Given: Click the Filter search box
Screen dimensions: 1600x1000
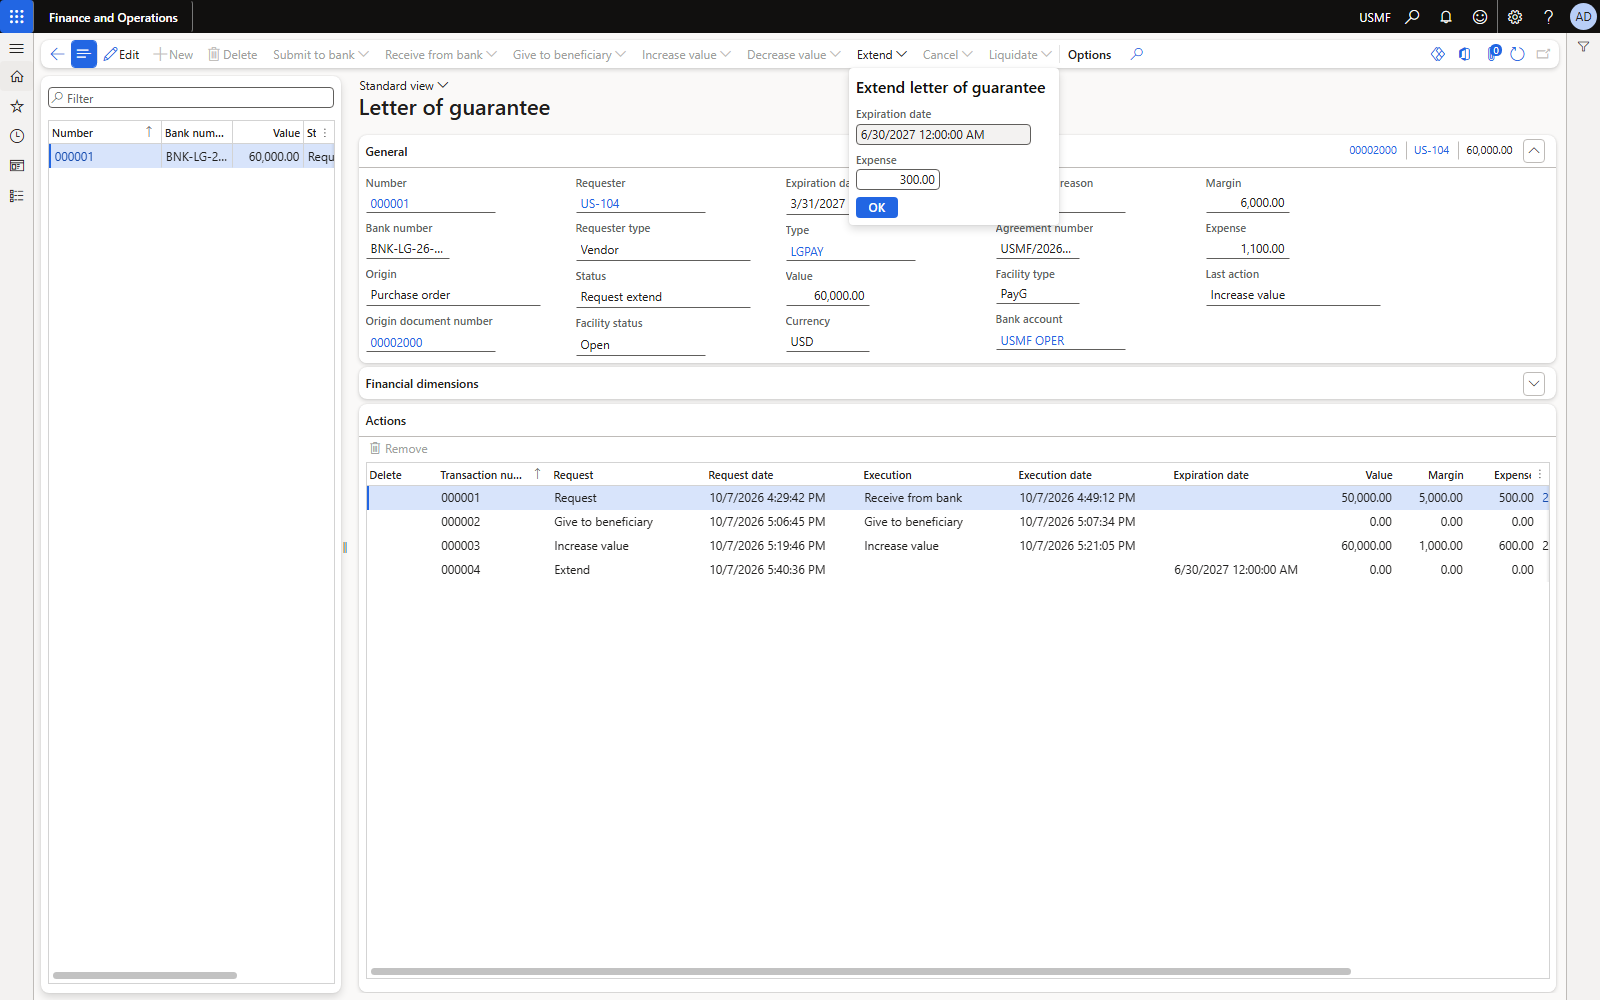Looking at the screenshot, I should pos(191,98).
